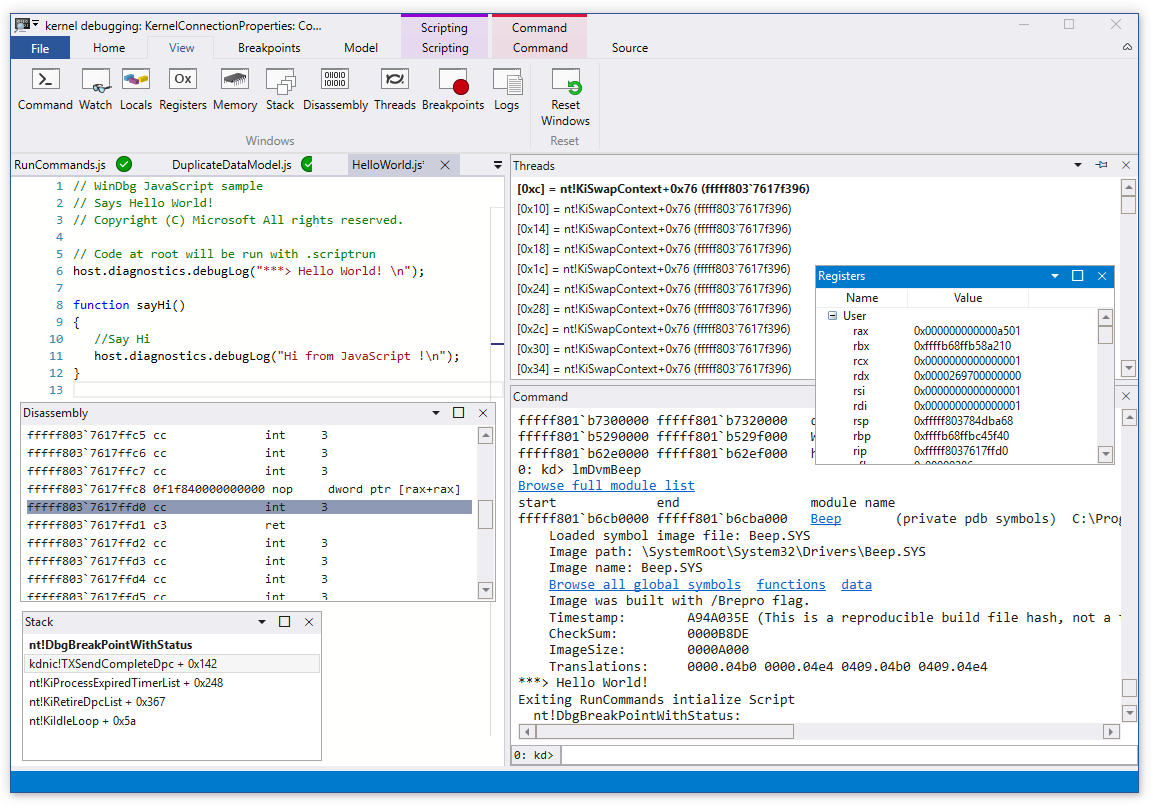This screenshot has width=1153, height=812.
Task: Maximize the floating Registers panel
Action: click(x=1078, y=276)
